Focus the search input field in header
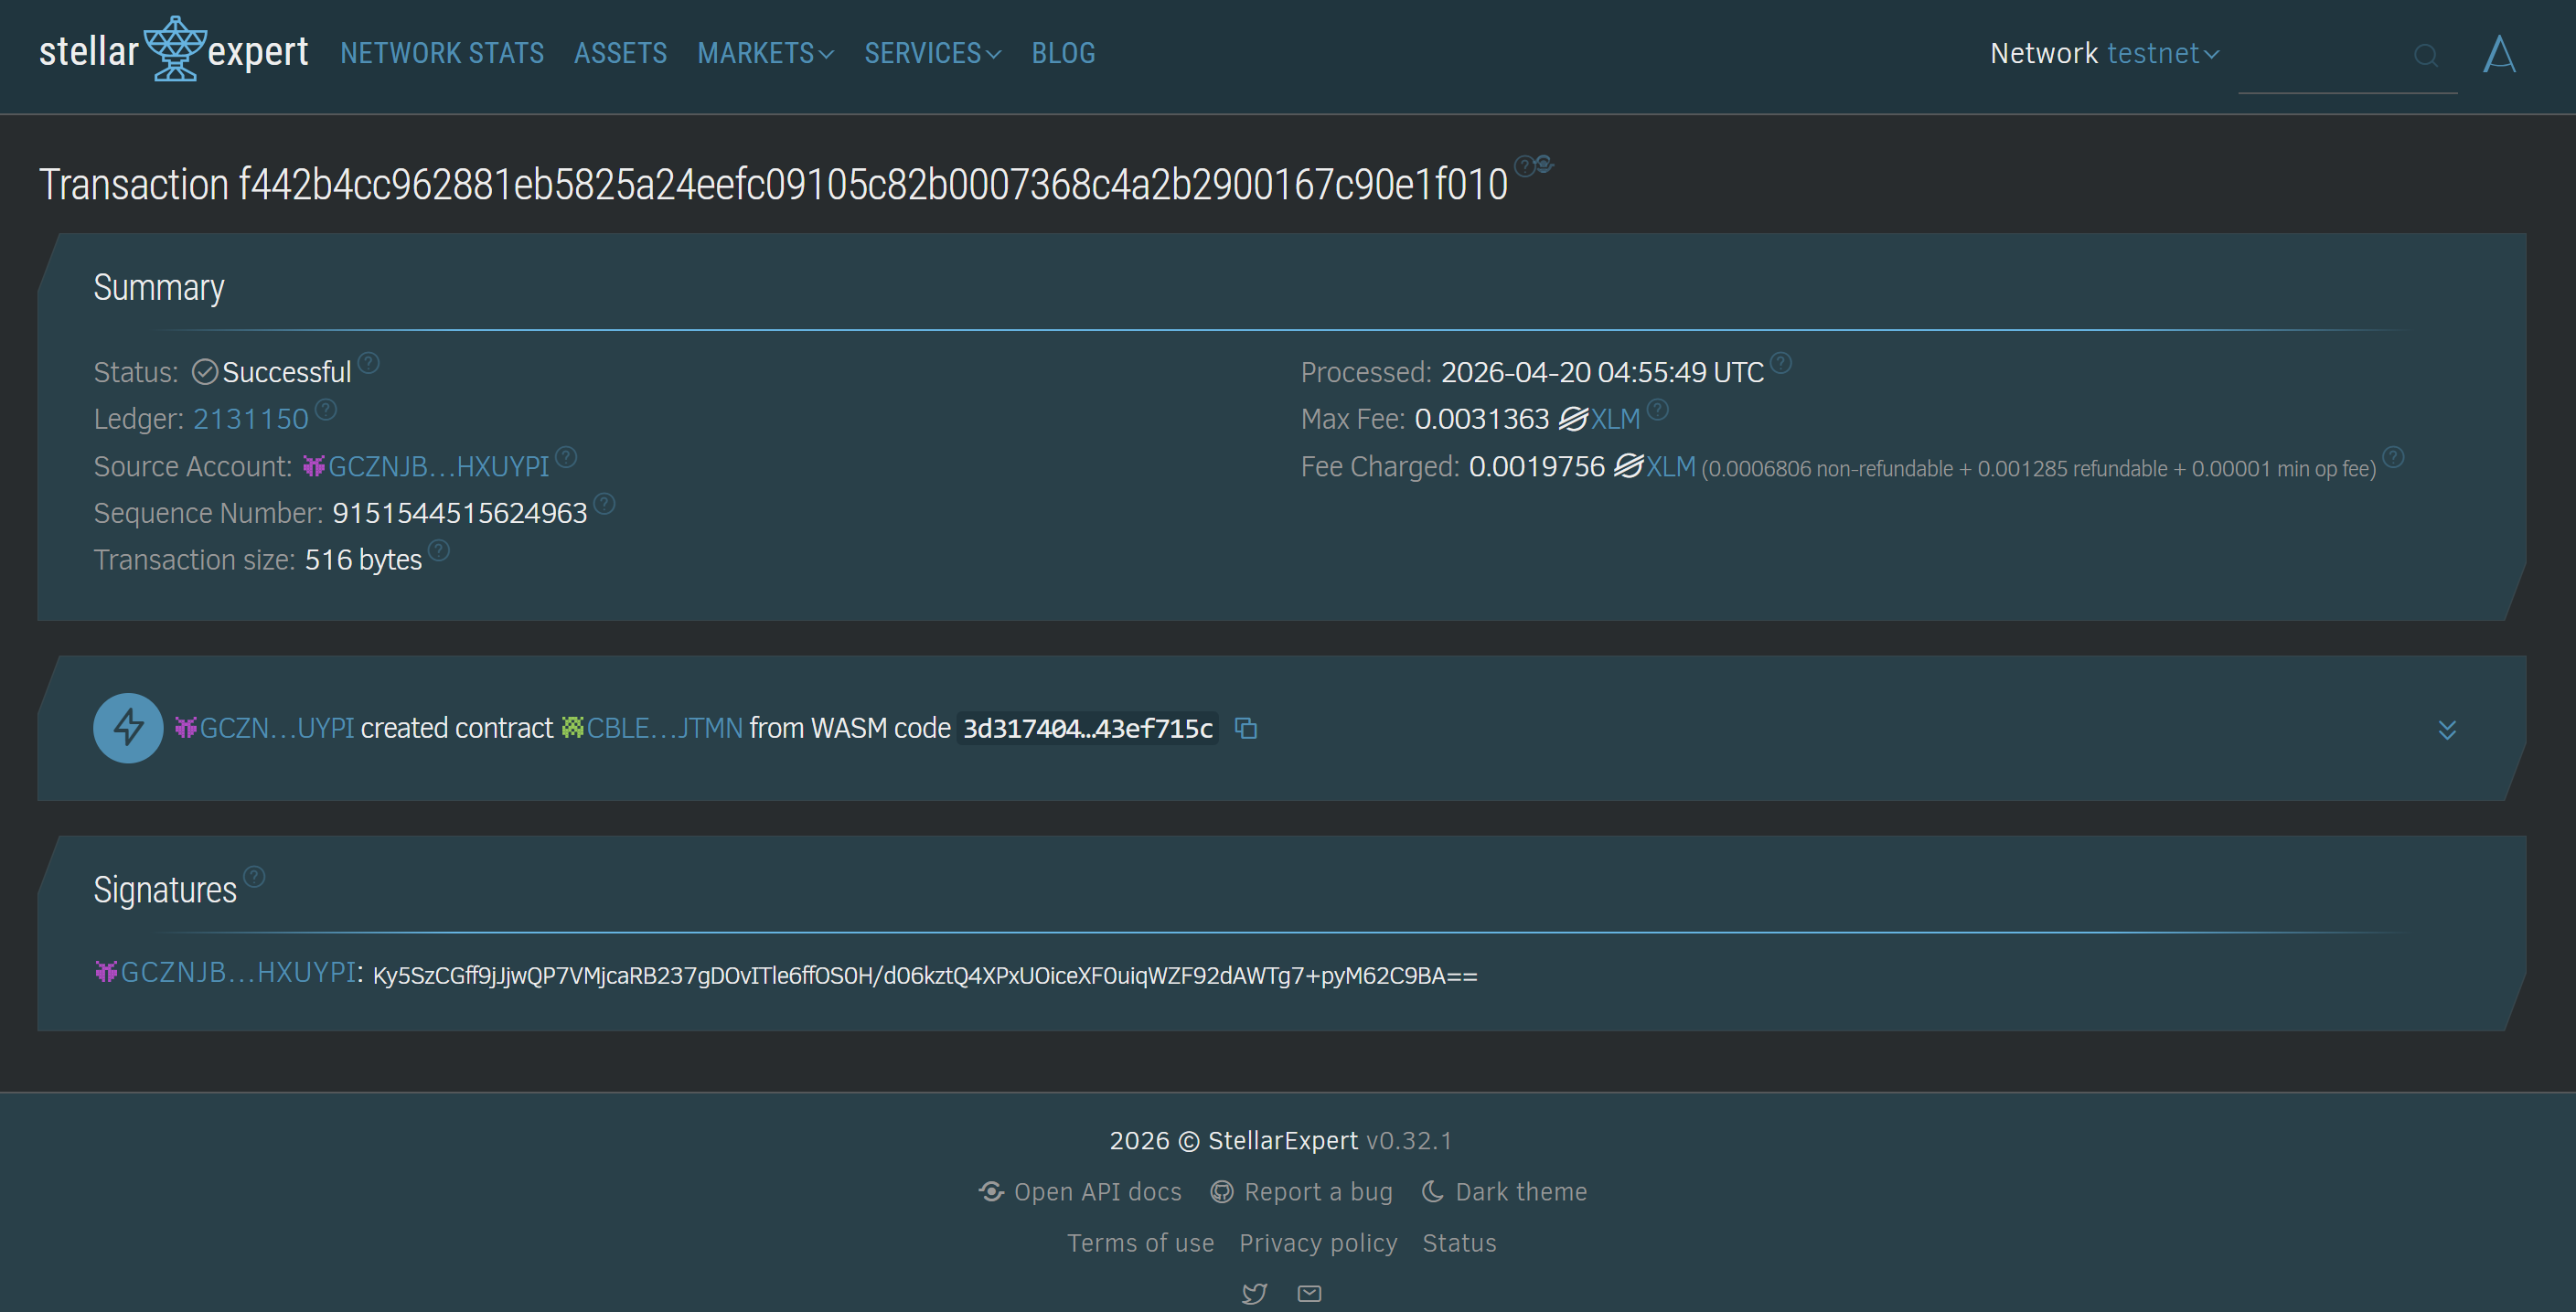The image size is (2576, 1312). (2320, 56)
